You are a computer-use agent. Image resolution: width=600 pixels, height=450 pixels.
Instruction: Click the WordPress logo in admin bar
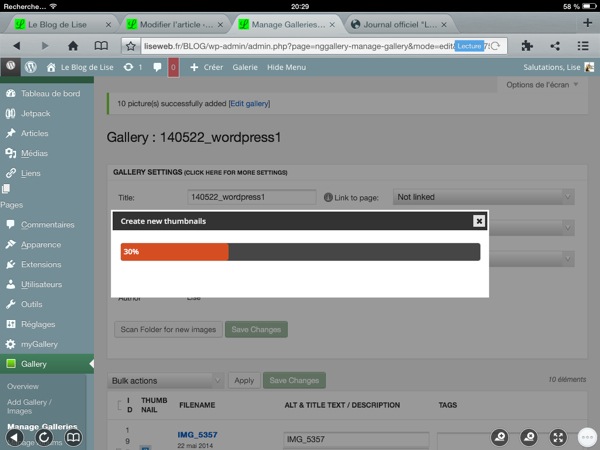pos(31,67)
